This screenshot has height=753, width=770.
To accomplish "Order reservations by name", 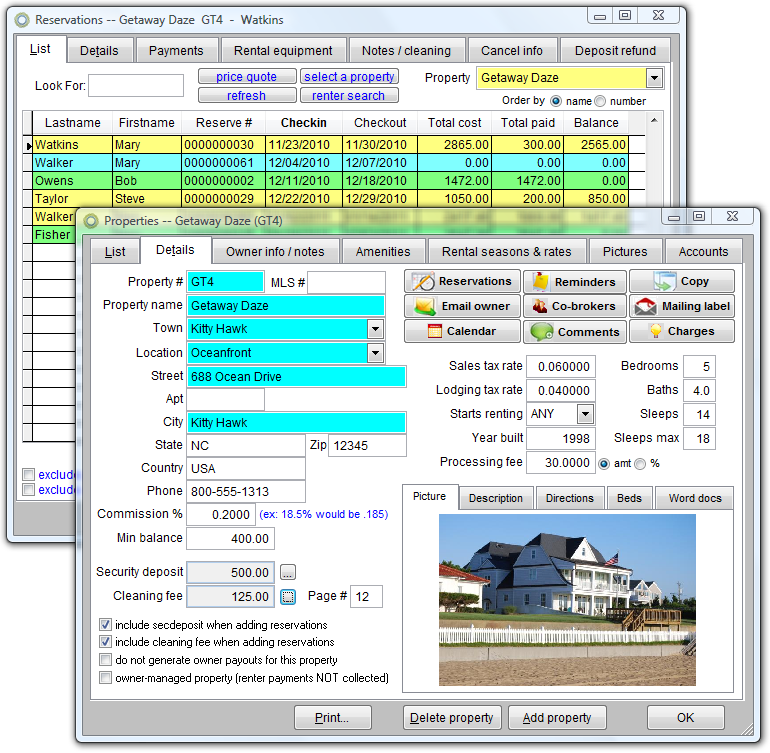I will coord(556,101).
